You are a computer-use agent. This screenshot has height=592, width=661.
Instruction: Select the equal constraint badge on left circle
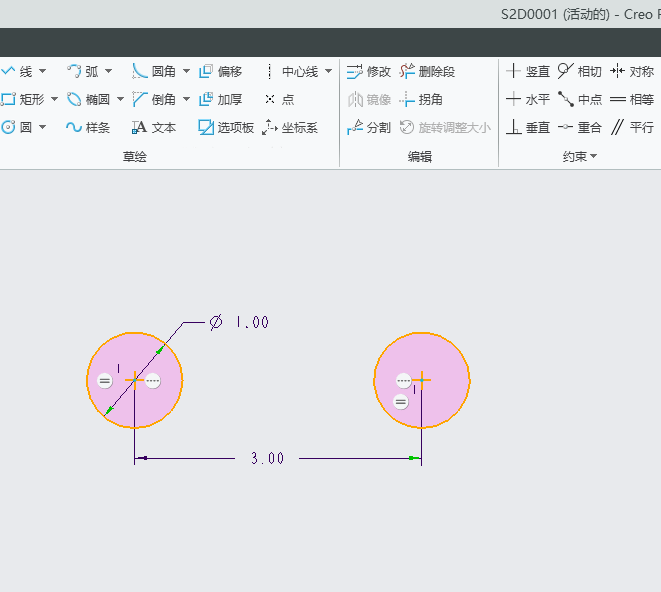[x=105, y=381]
